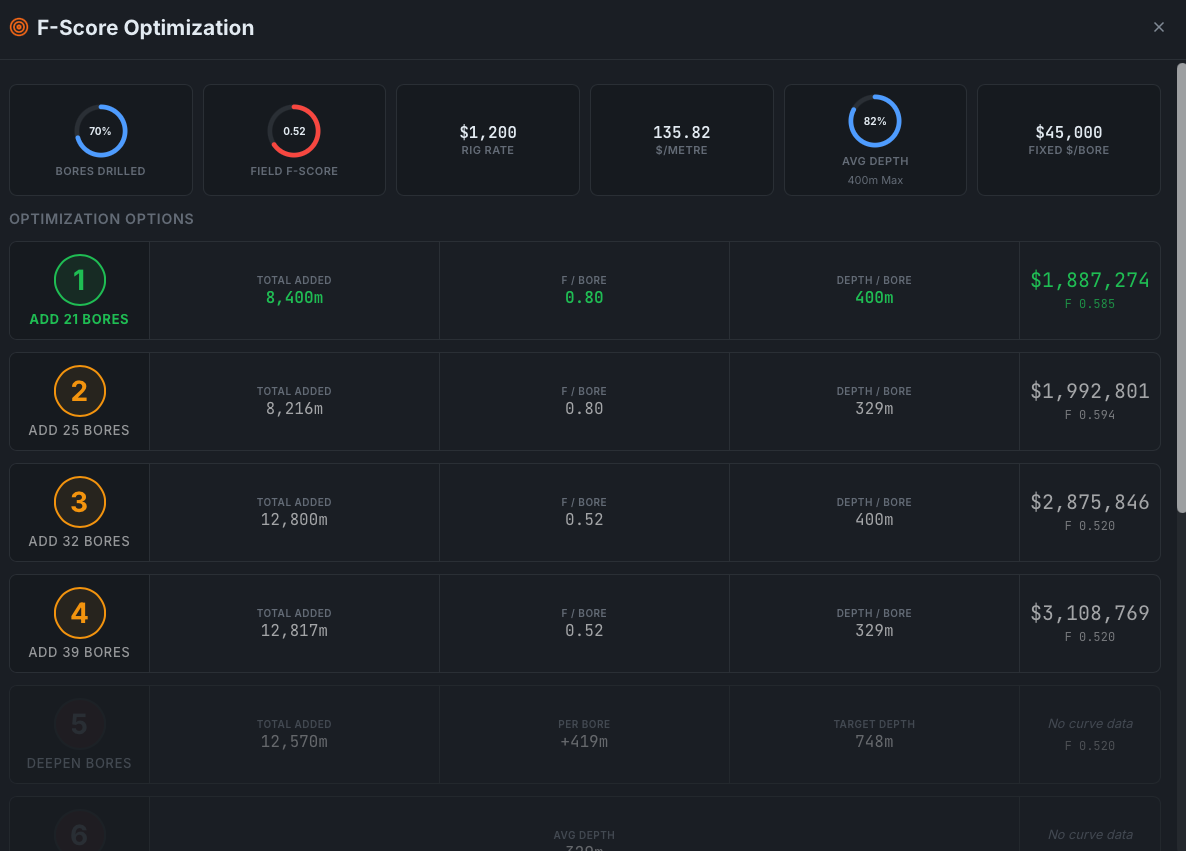Click the circled 2 for Add 25 Bores
This screenshot has width=1186, height=851.
pyautogui.click(x=79, y=391)
